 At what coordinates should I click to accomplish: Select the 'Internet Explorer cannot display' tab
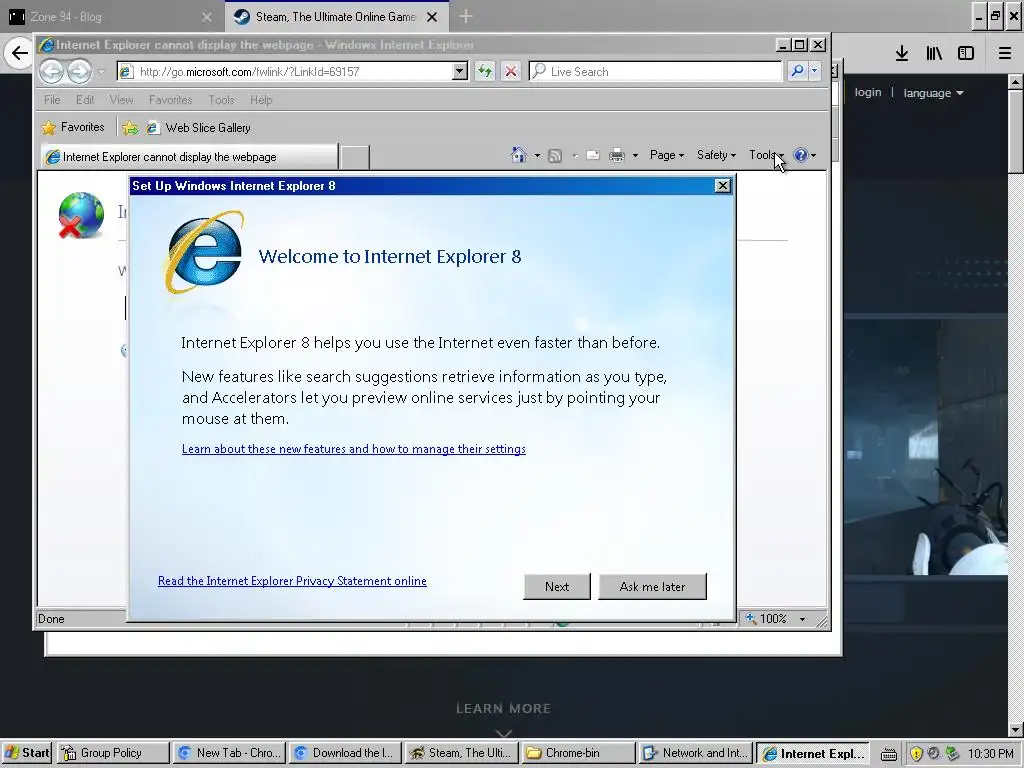coord(189,157)
